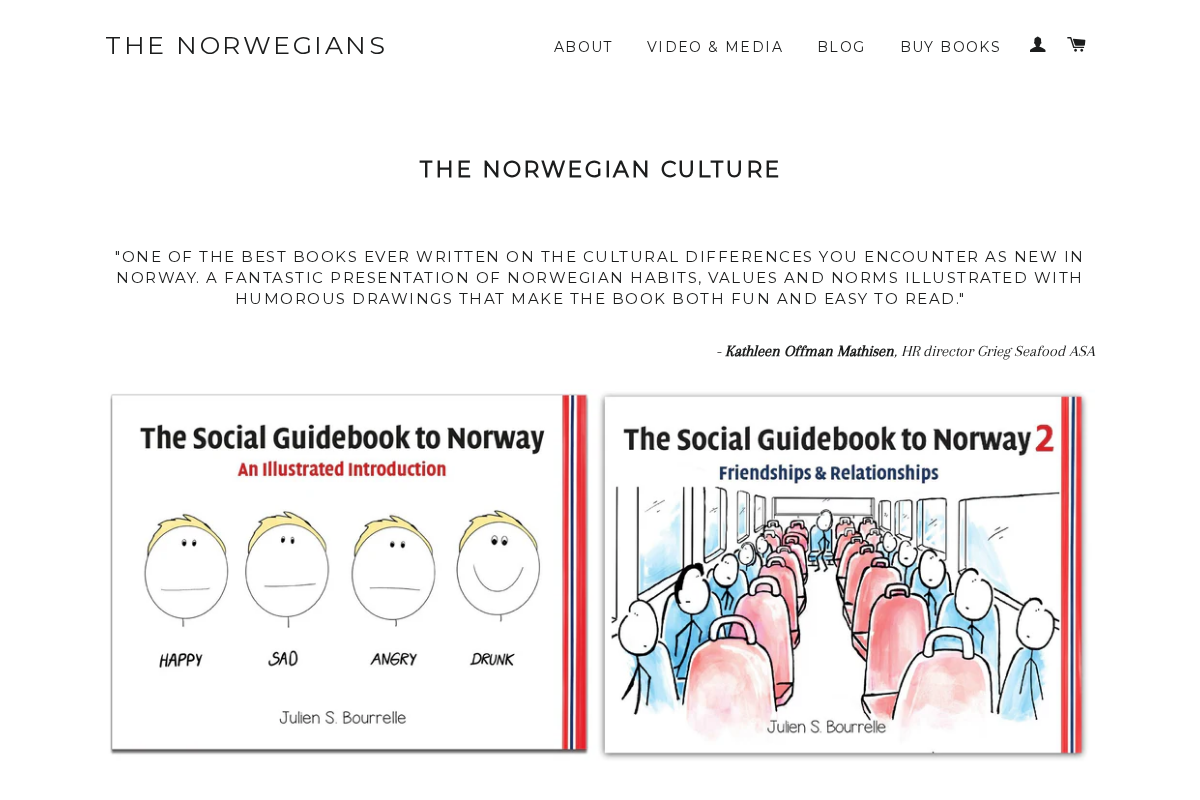Click the shopping cart icon
Image resolution: width=1200 pixels, height=800 pixels.
1076,42
